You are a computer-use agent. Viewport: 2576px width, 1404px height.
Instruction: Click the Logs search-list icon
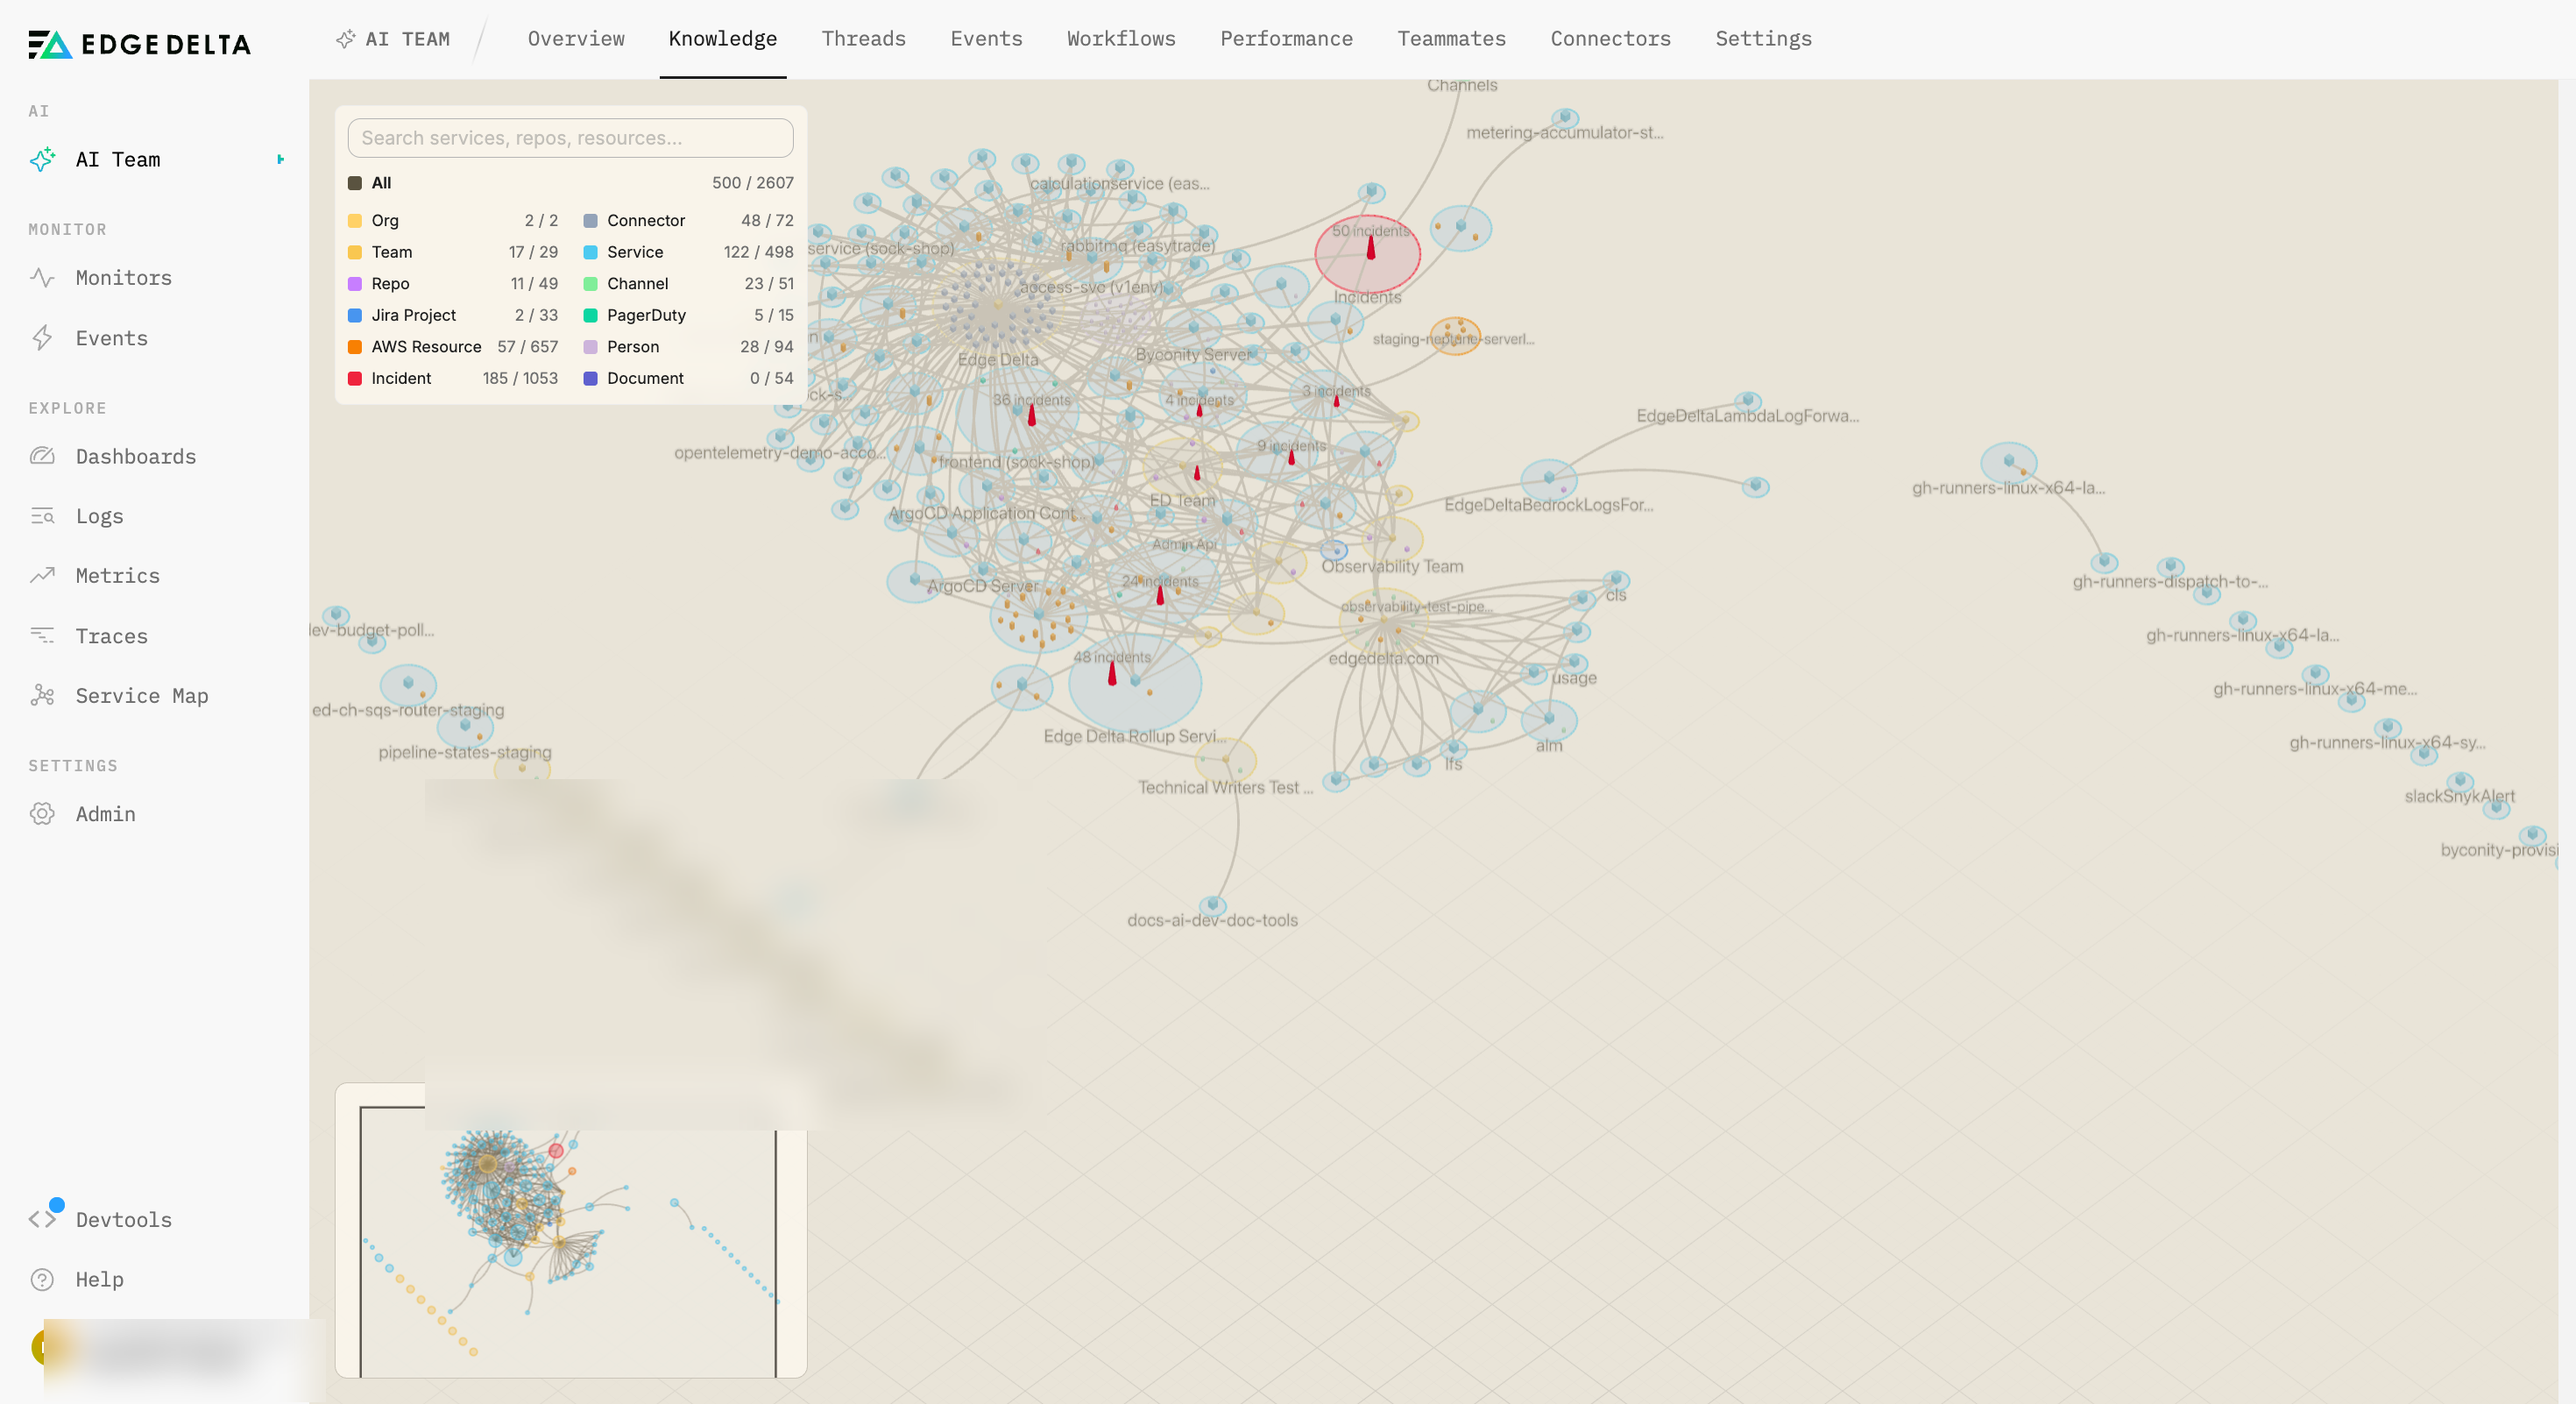click(42, 516)
